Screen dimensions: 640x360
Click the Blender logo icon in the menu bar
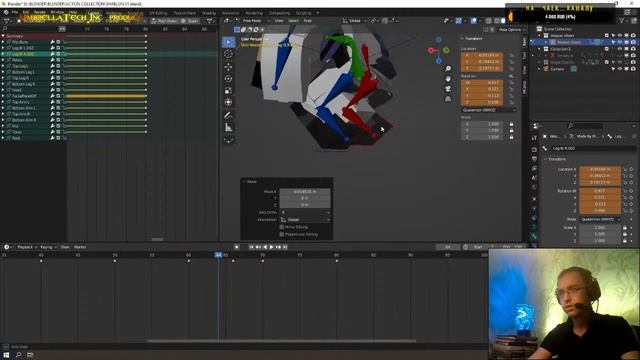6,12
